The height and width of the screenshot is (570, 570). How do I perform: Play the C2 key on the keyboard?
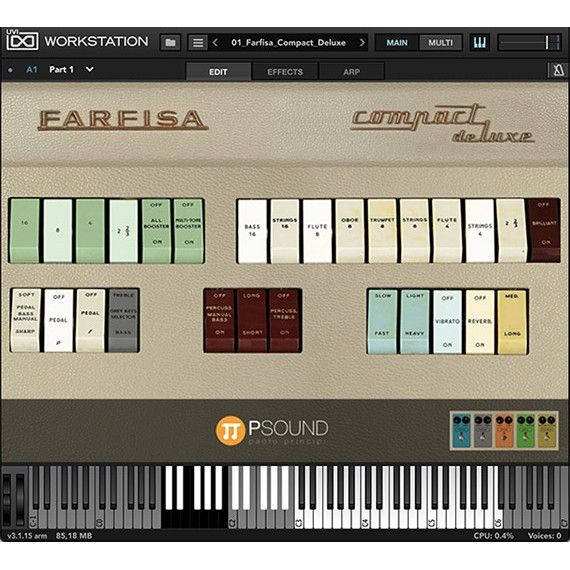(232, 519)
